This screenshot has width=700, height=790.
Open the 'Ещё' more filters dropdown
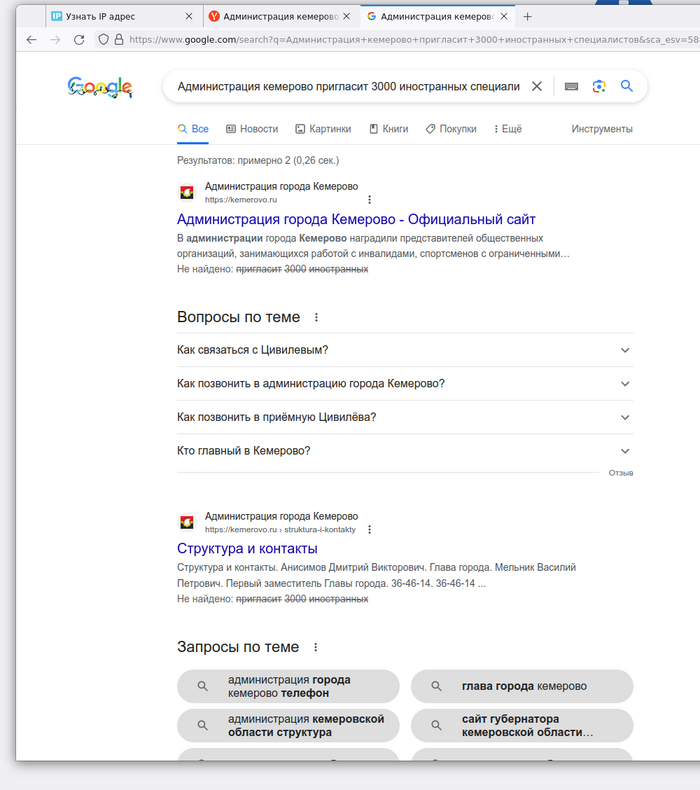(505, 129)
